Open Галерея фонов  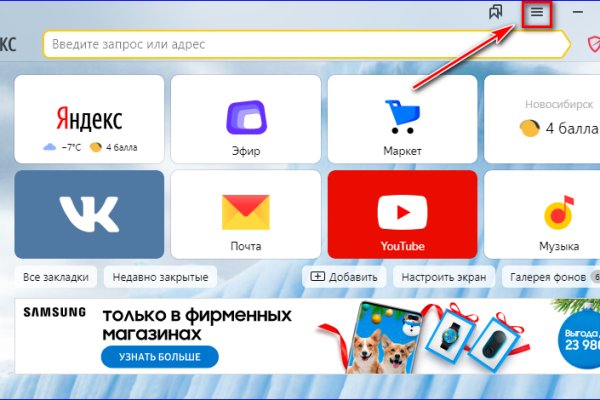tap(550, 277)
